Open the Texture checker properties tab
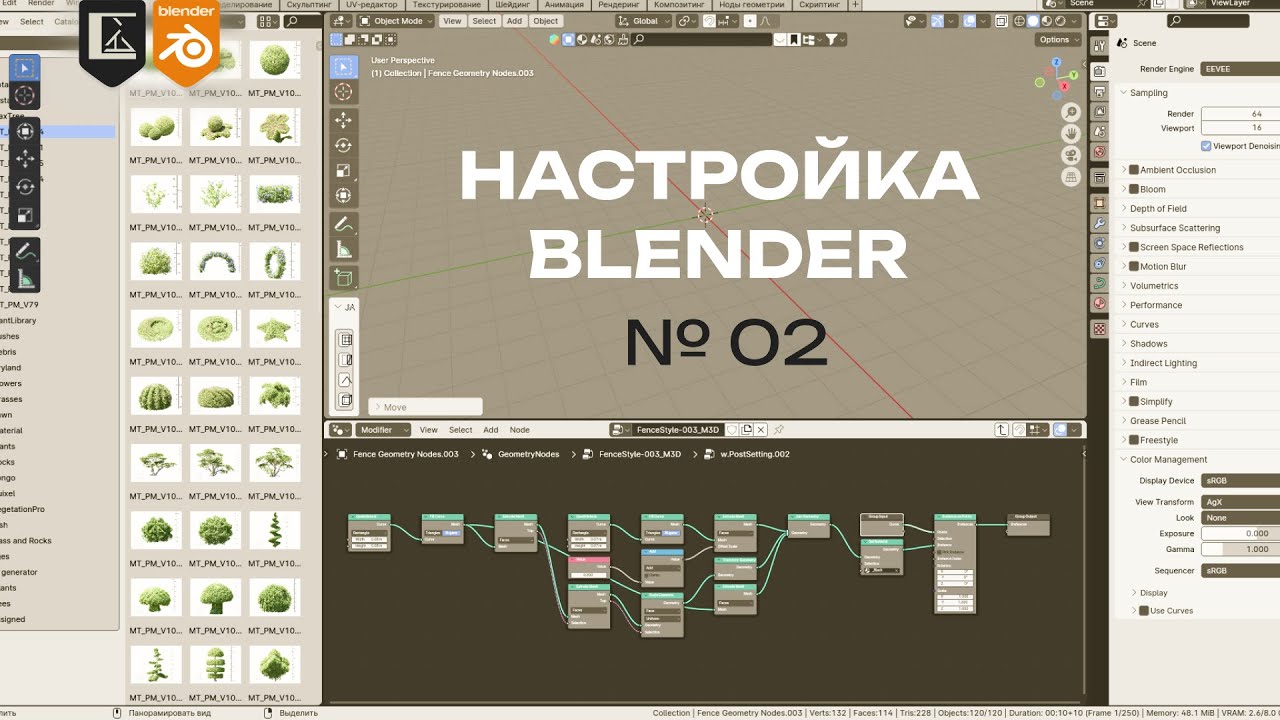The image size is (1280, 720). [1100, 328]
